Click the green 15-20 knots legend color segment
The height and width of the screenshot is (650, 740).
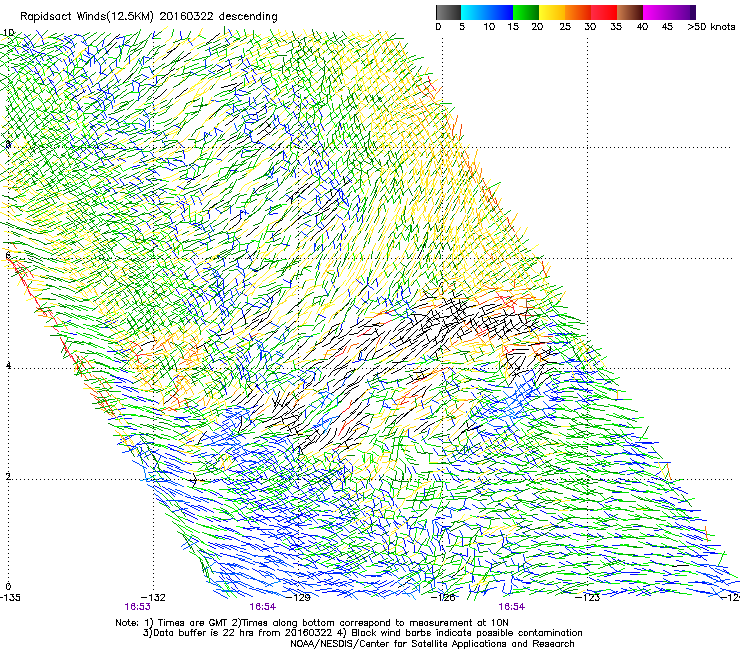pos(526,12)
